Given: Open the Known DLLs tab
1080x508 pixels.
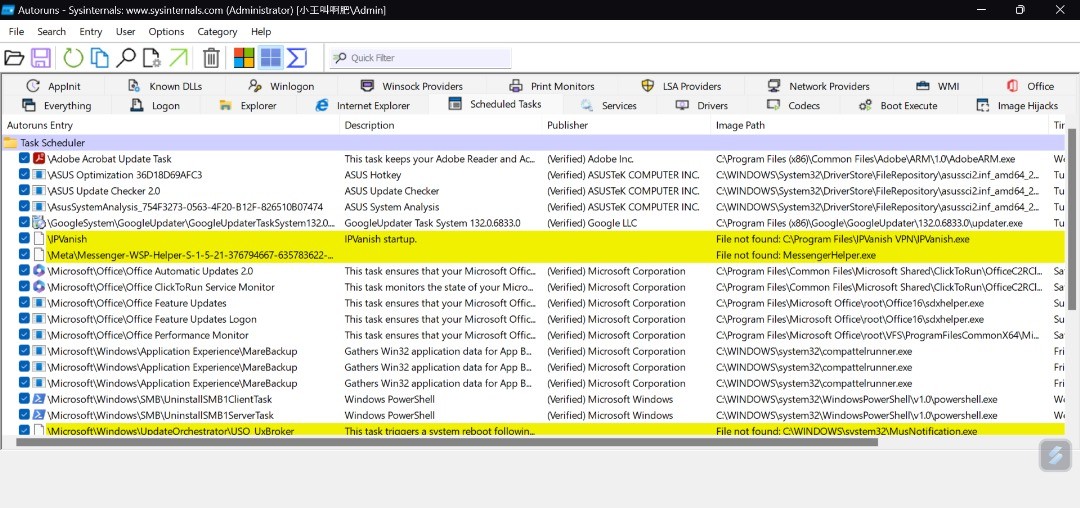Looking at the screenshot, I should click(x=165, y=86).
